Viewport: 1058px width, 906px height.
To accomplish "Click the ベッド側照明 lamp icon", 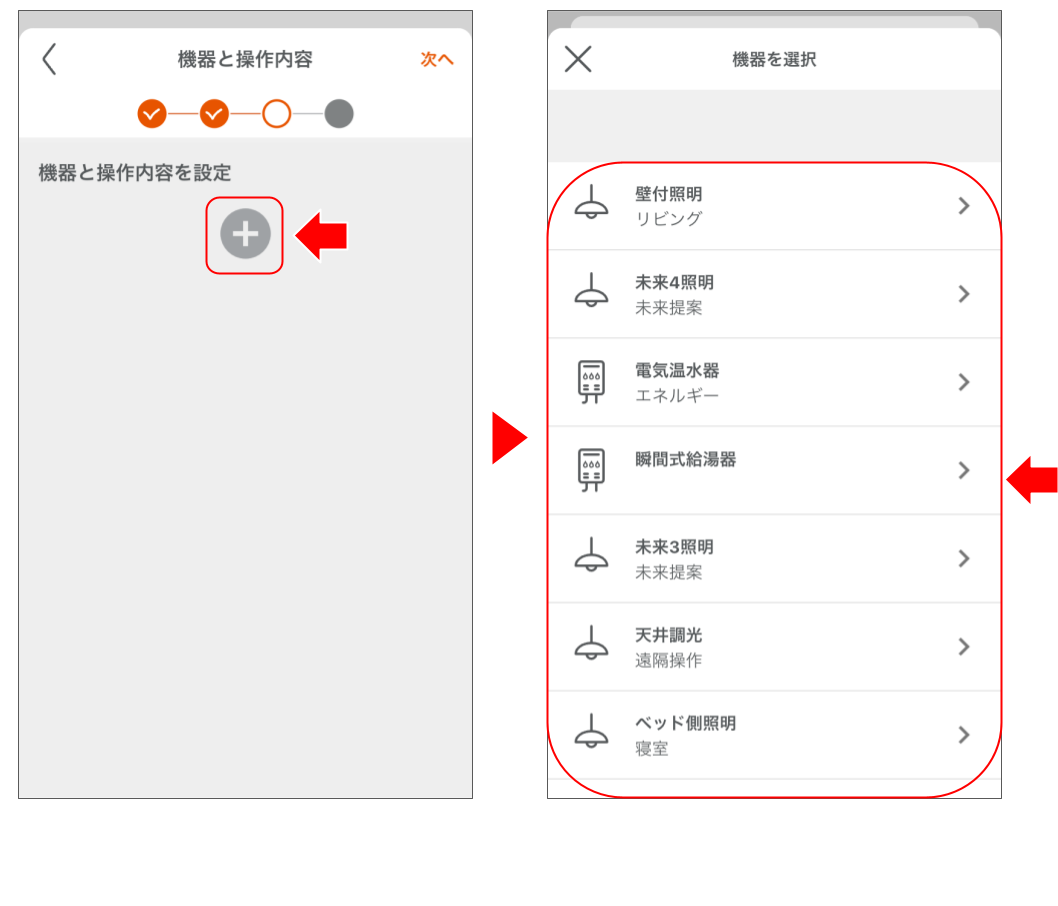I will tap(591, 734).
